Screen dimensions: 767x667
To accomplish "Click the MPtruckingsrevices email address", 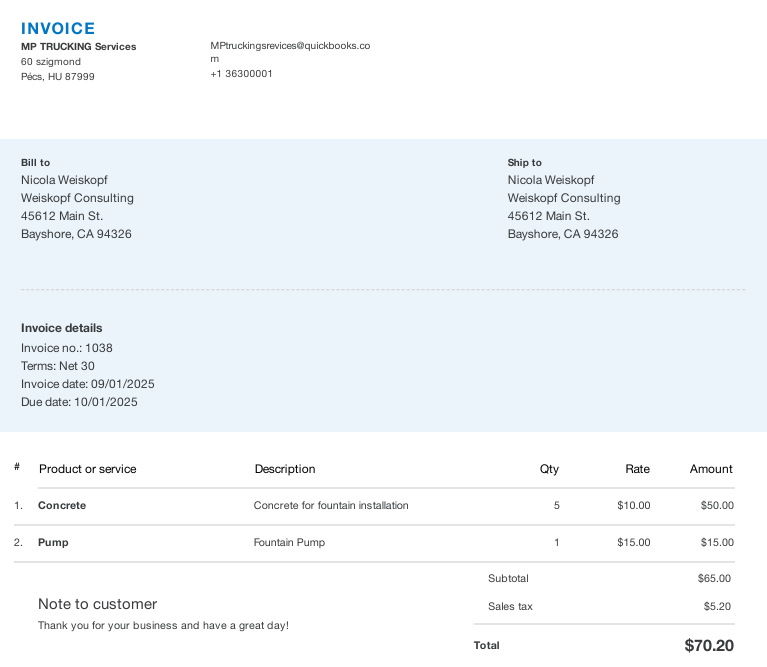I will [290, 46].
